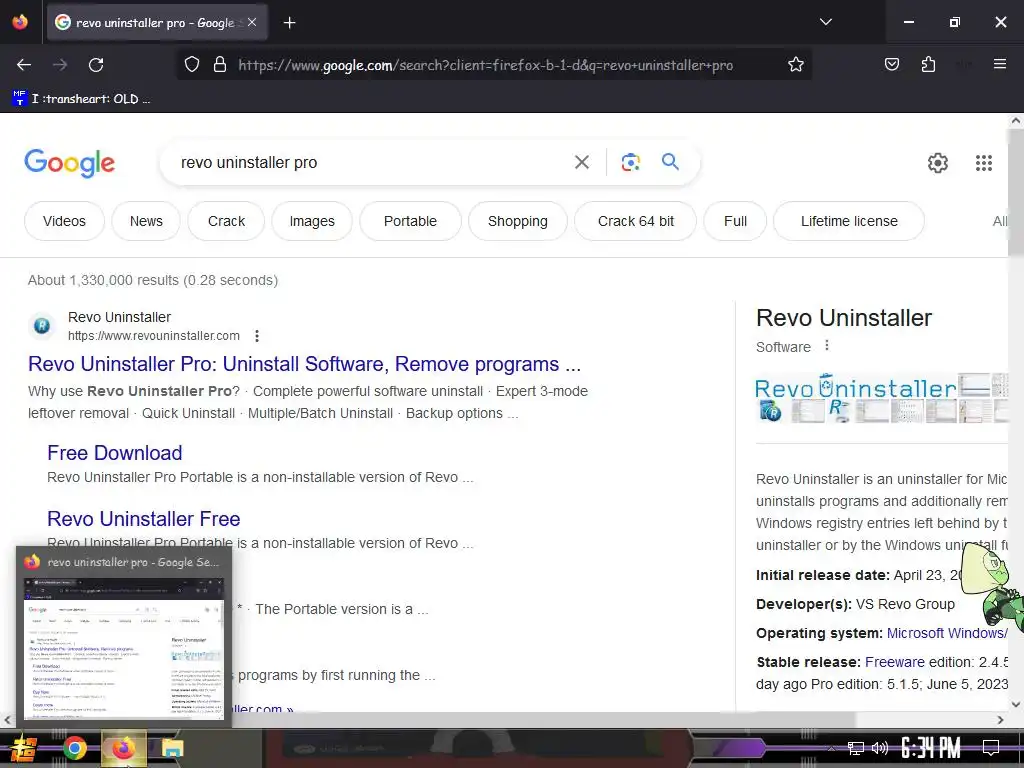Open the notification action center icon
This screenshot has height=768, width=1024.
(x=991, y=748)
